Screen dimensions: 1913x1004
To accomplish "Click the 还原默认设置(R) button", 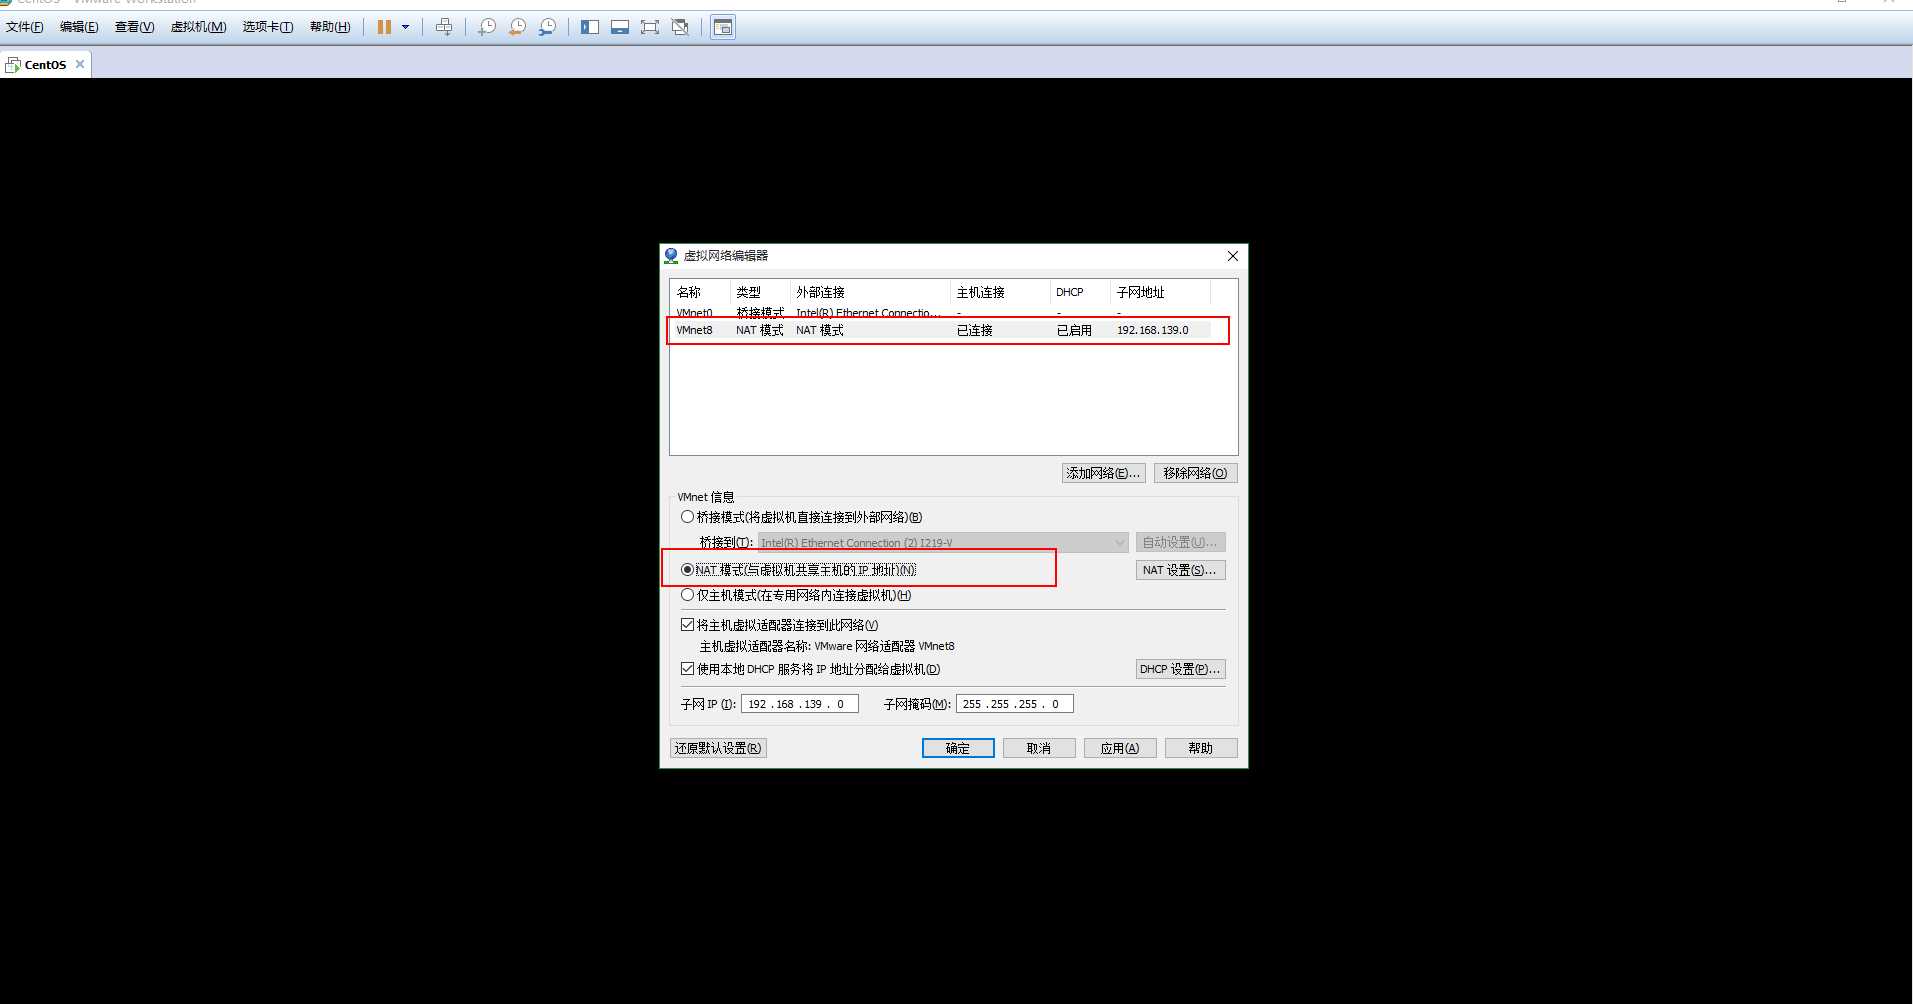I will click(x=718, y=748).
